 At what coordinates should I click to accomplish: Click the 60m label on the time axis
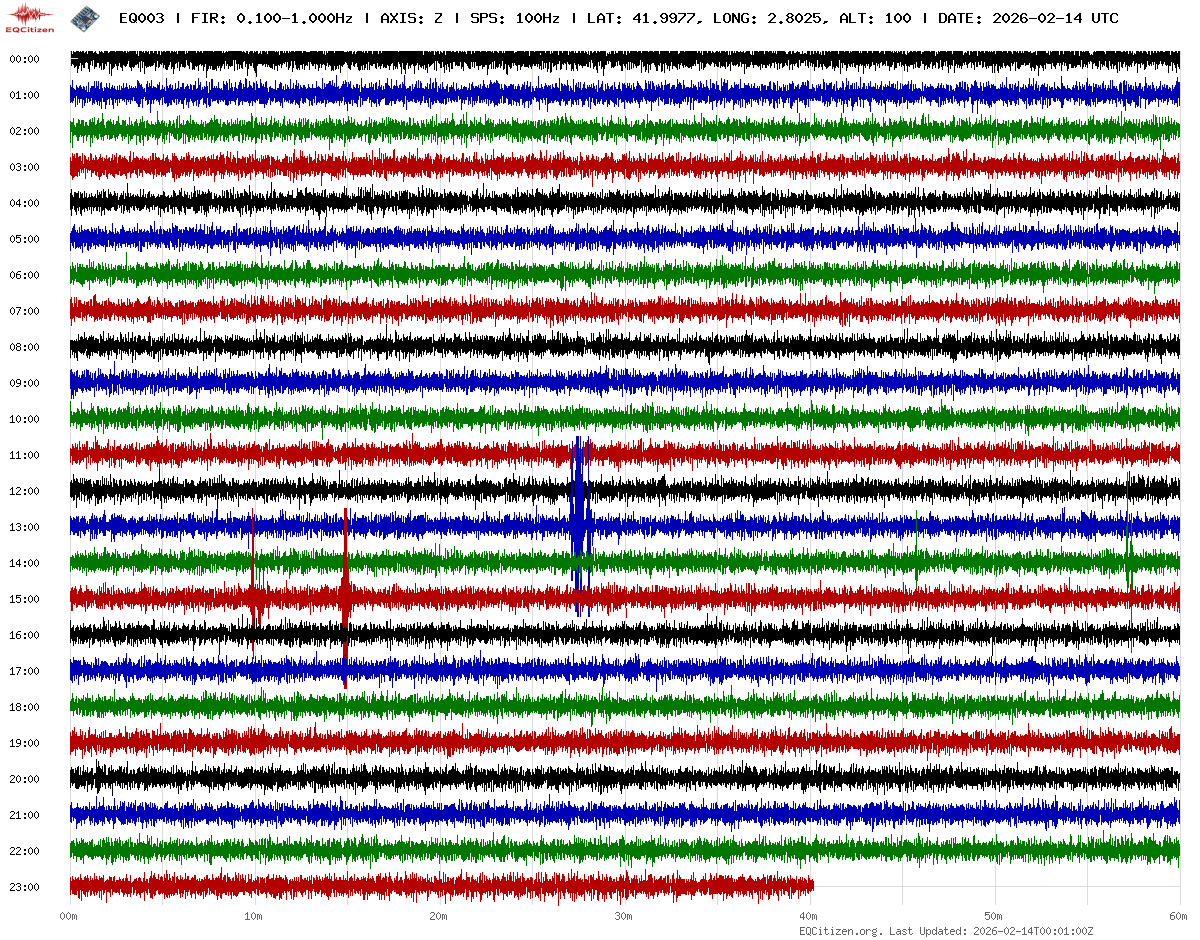1178,916
